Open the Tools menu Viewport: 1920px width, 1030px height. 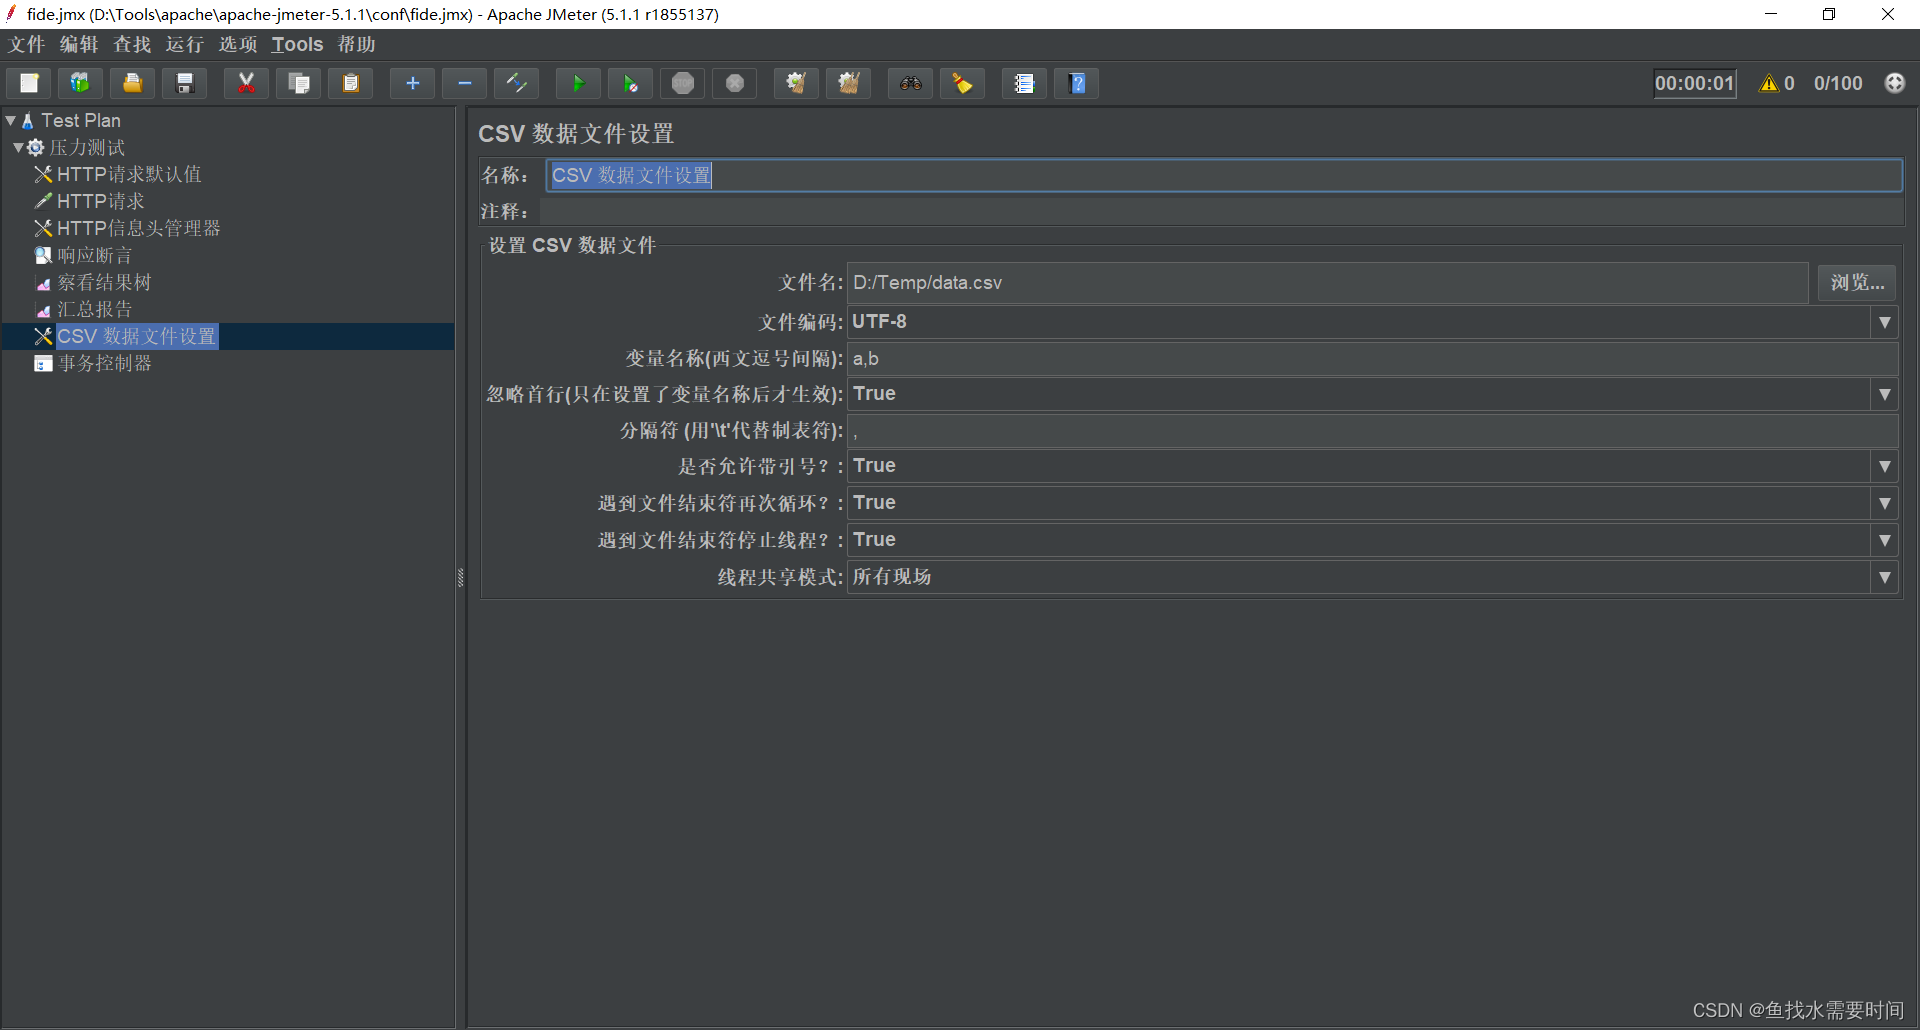[x=297, y=44]
